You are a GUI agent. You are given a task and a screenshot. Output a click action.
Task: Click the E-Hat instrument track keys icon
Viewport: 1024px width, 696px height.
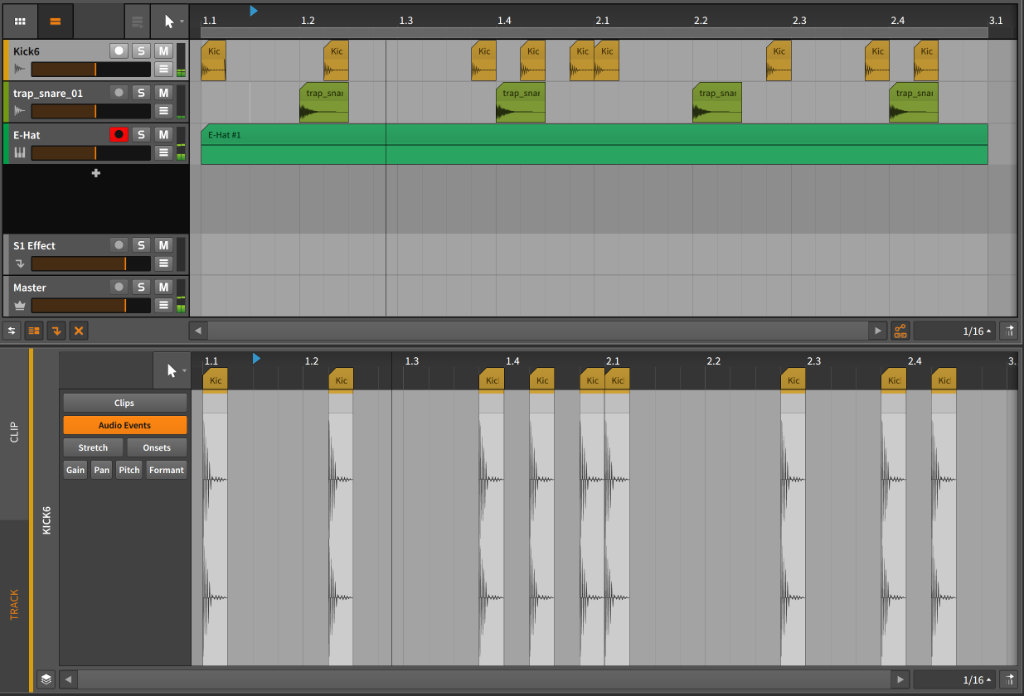[x=20, y=153]
